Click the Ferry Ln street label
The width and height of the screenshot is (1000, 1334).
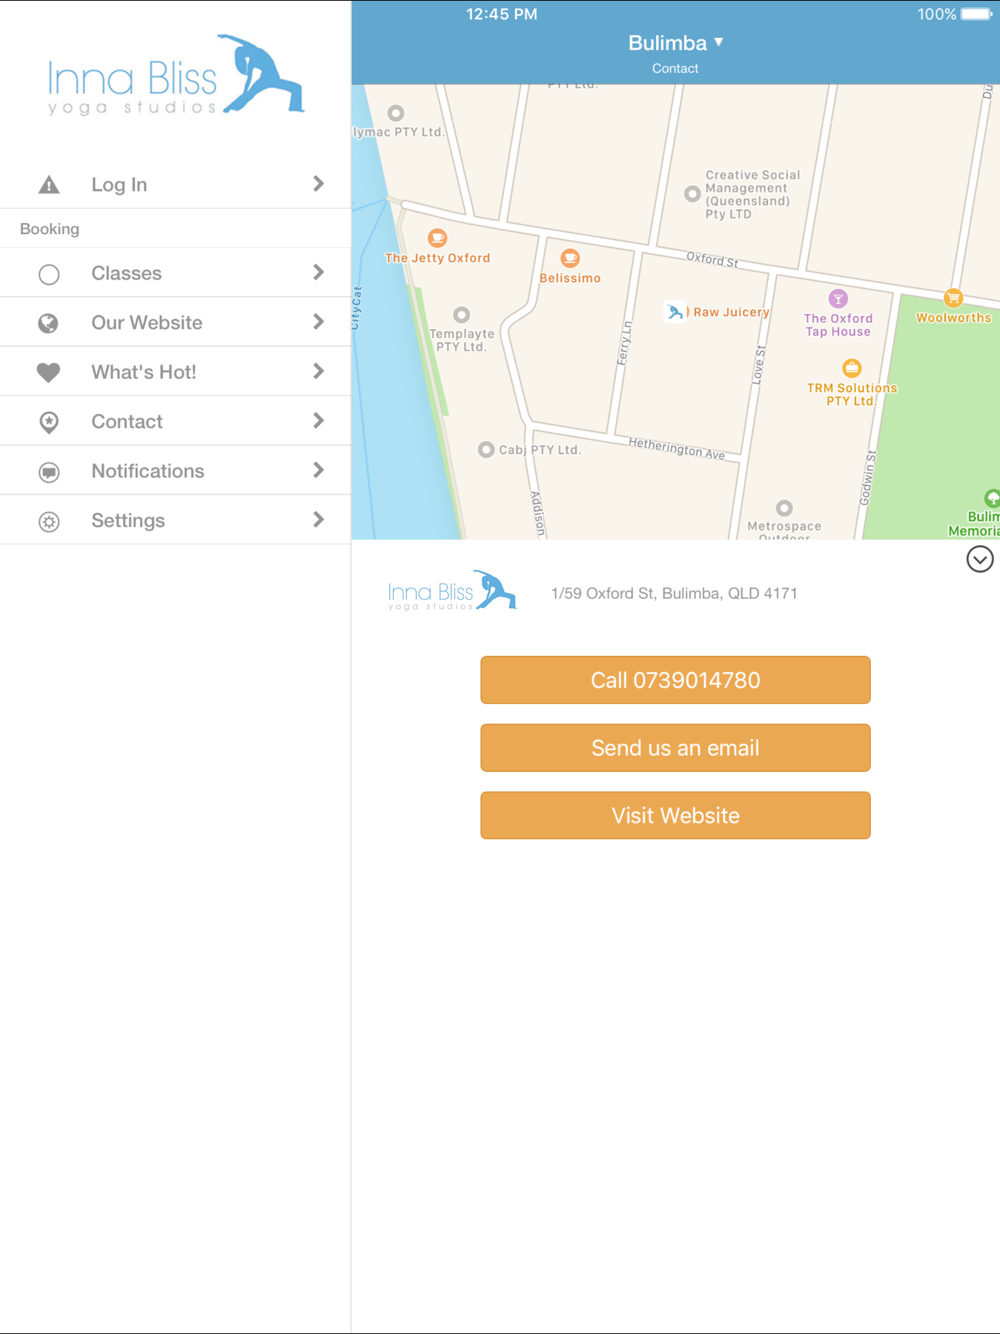click(625, 343)
